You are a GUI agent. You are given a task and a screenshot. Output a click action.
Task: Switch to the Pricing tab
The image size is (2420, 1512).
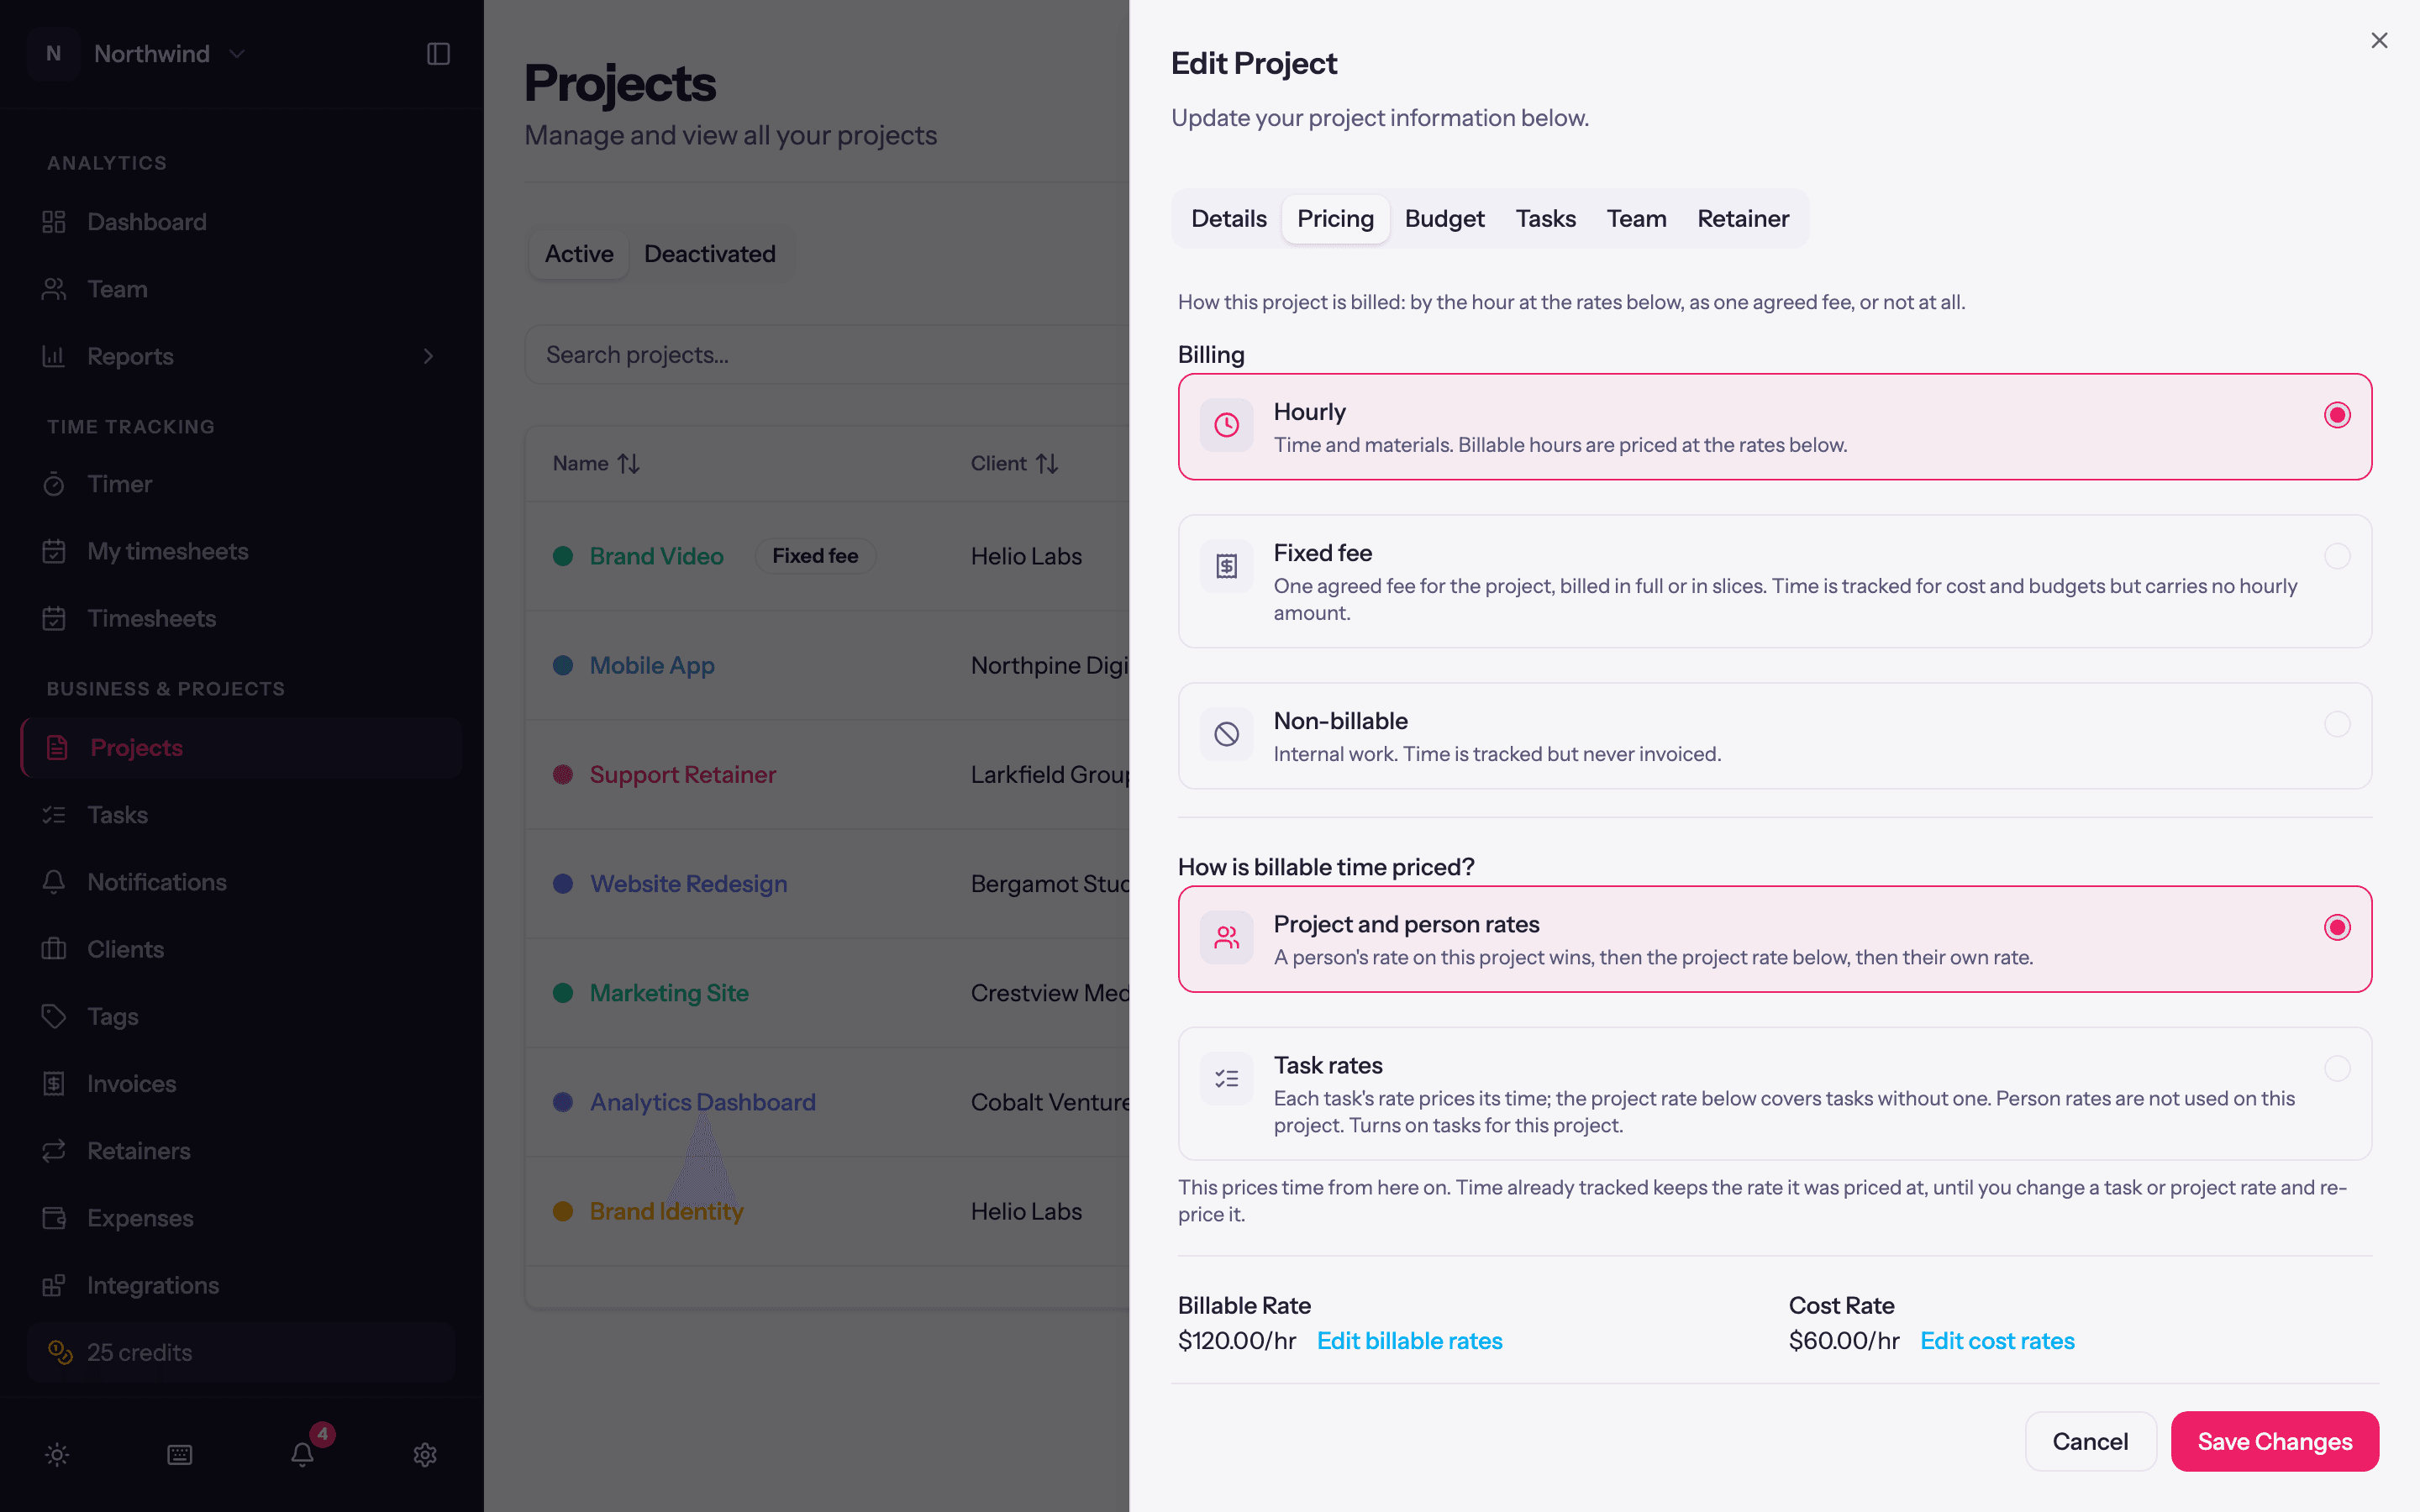[1335, 219]
